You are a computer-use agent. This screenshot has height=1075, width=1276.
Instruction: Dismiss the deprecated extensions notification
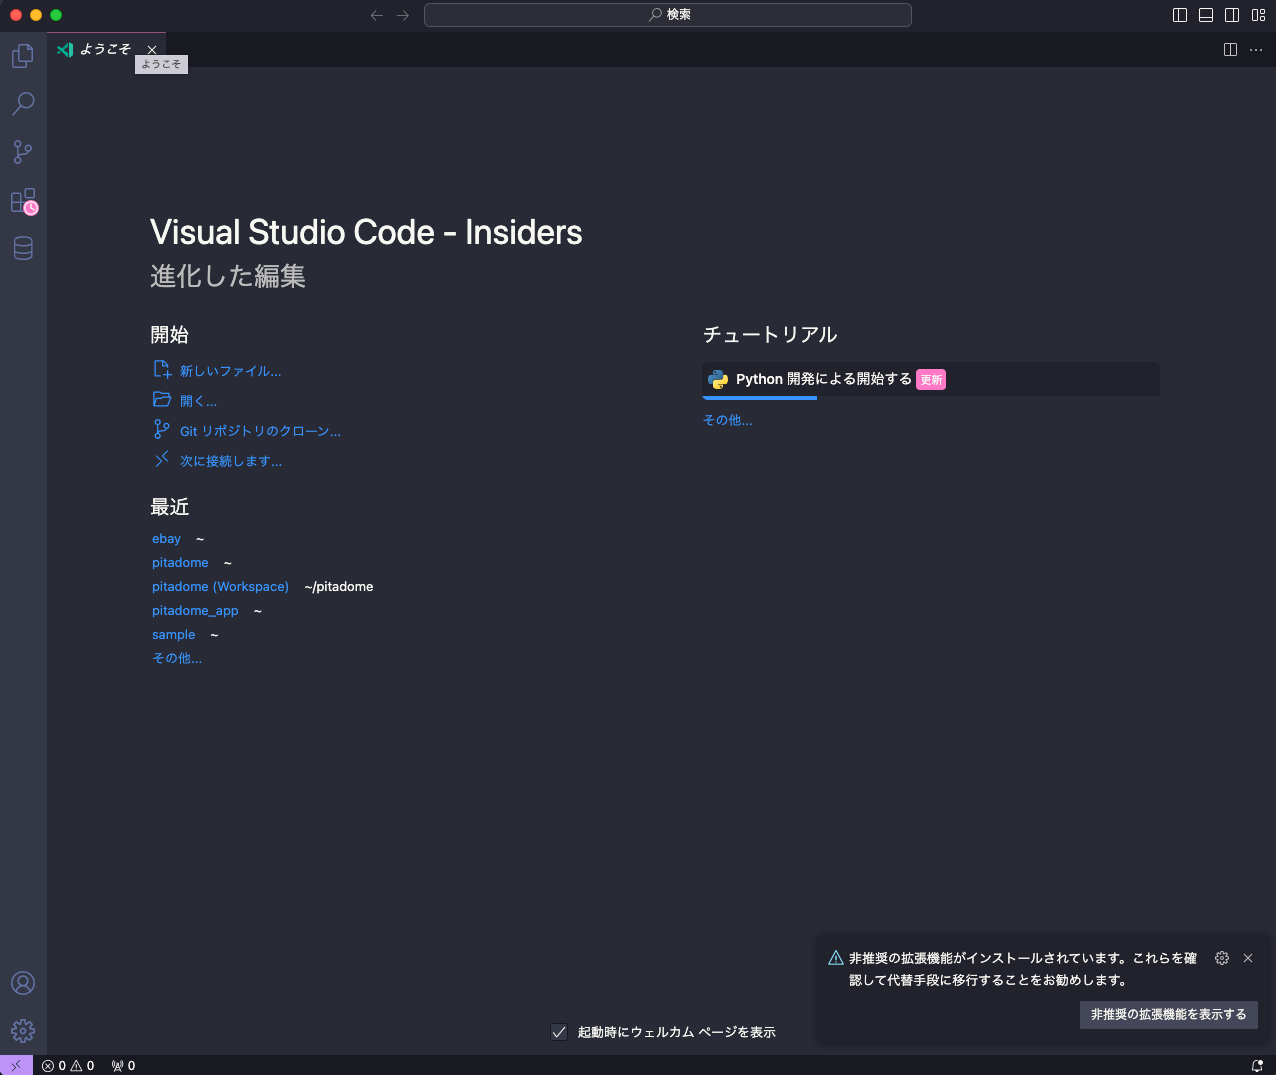(x=1248, y=958)
